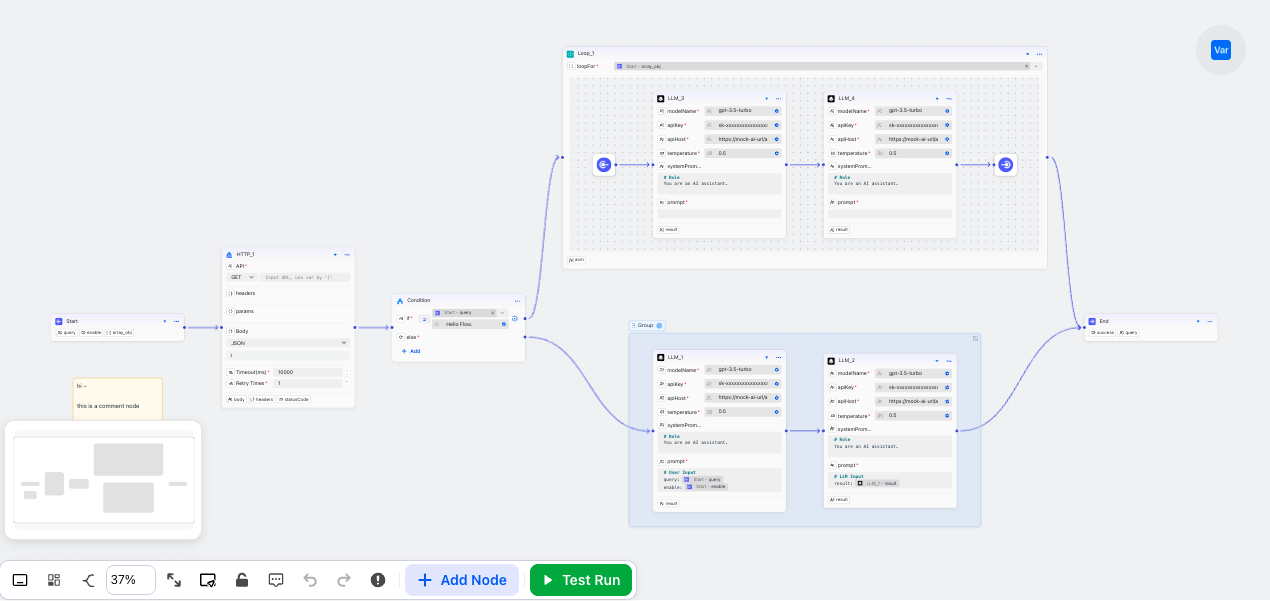
Task: Click the loop end block icon
Action: click(1006, 165)
